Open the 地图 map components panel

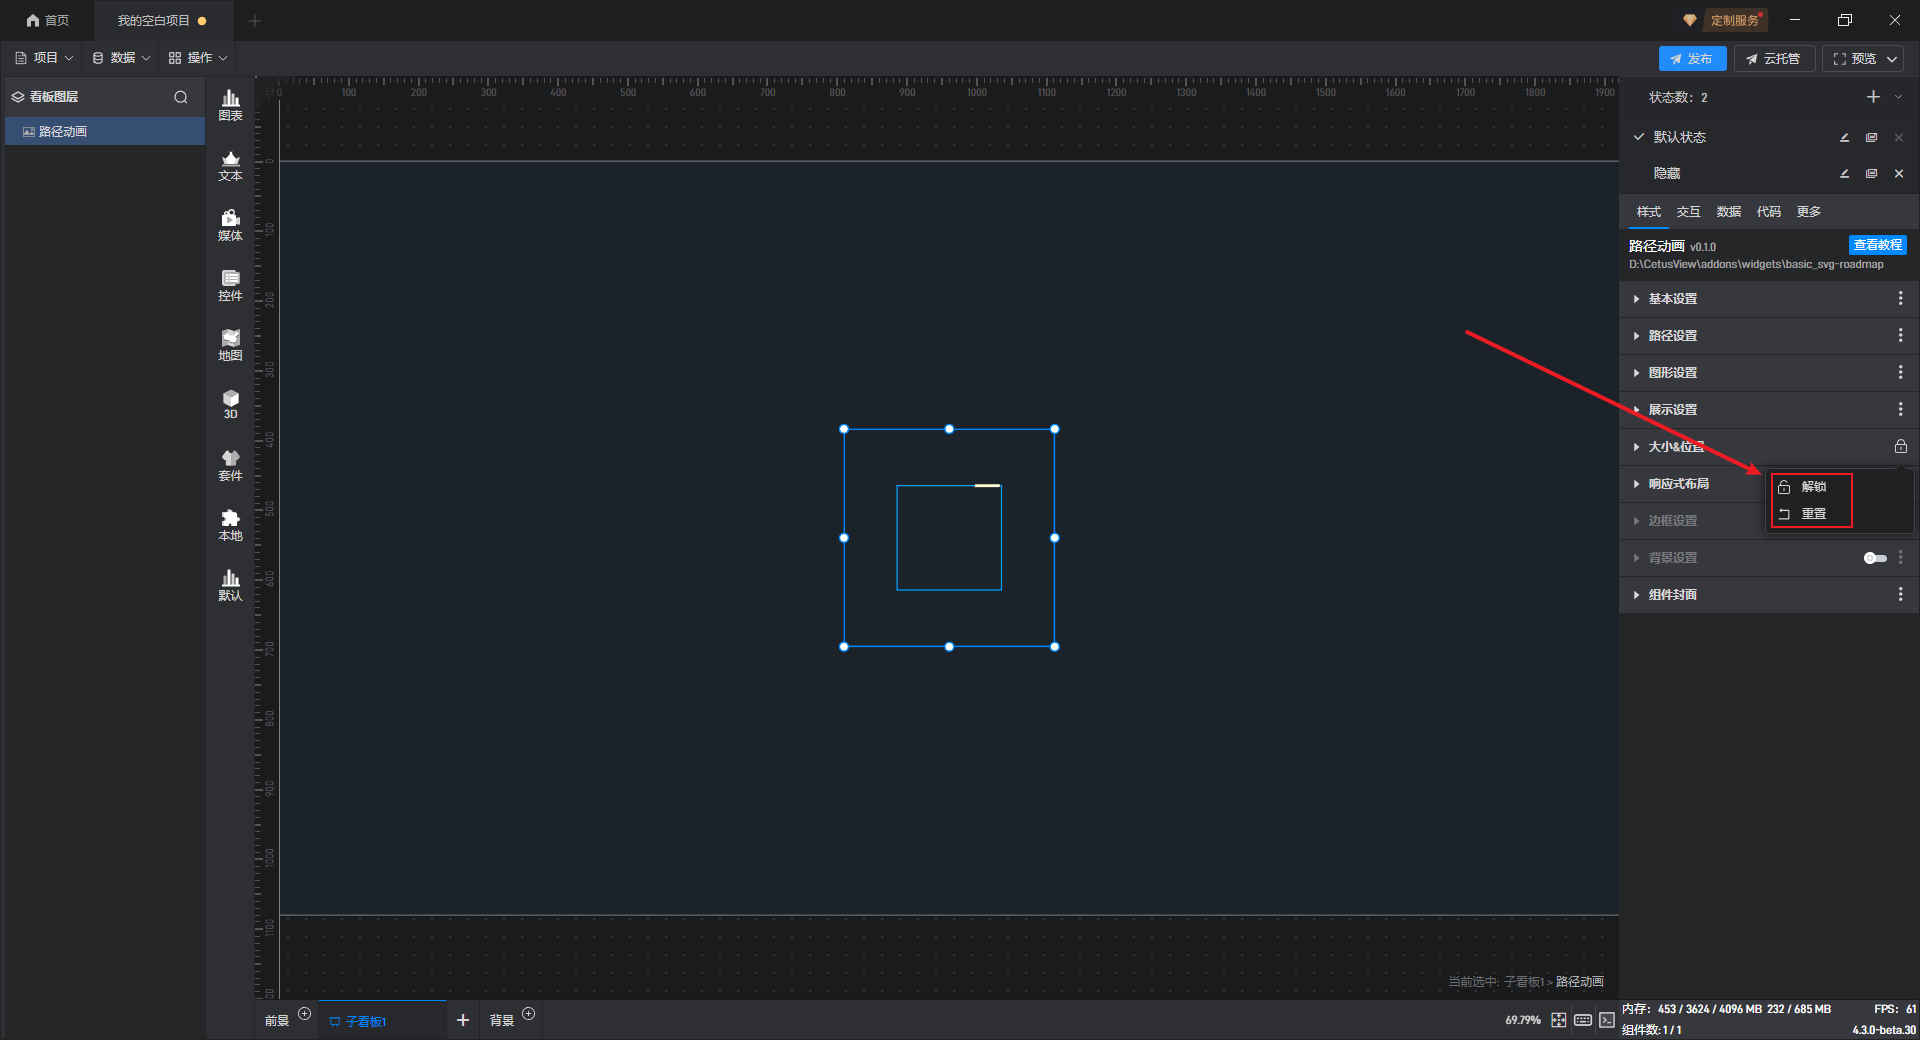(230, 345)
